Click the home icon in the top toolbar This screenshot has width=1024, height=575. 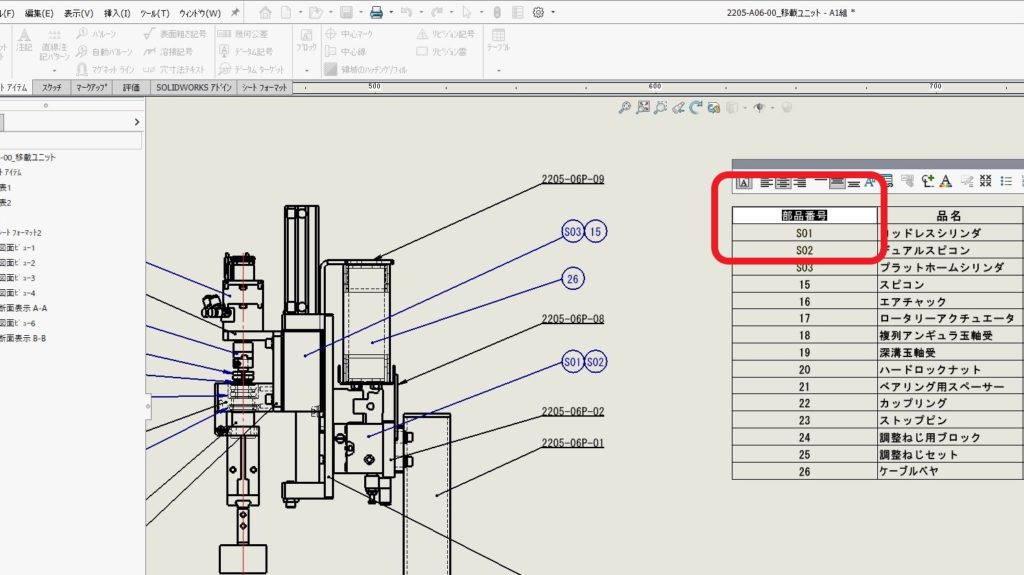coord(265,13)
